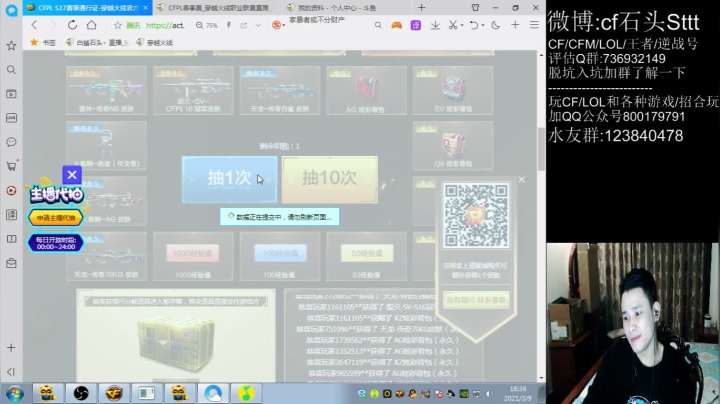Open the sidebar book reader icon
Viewport: 720px width, 404px height.
(x=11, y=239)
